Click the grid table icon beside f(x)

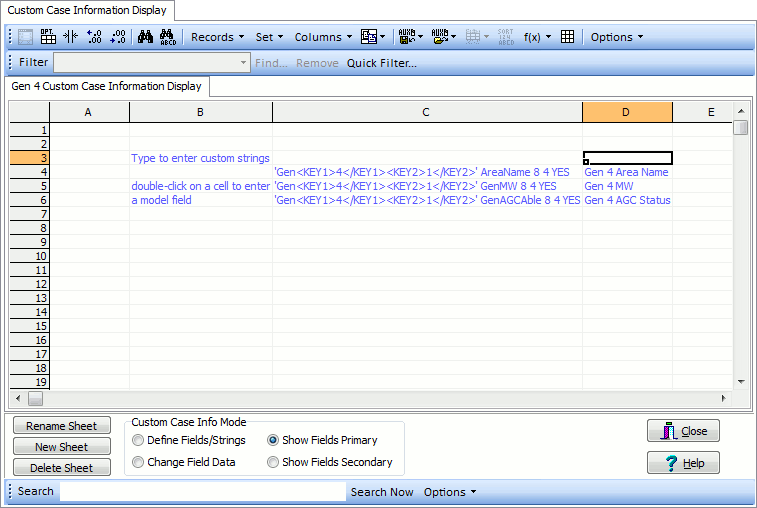click(x=567, y=37)
